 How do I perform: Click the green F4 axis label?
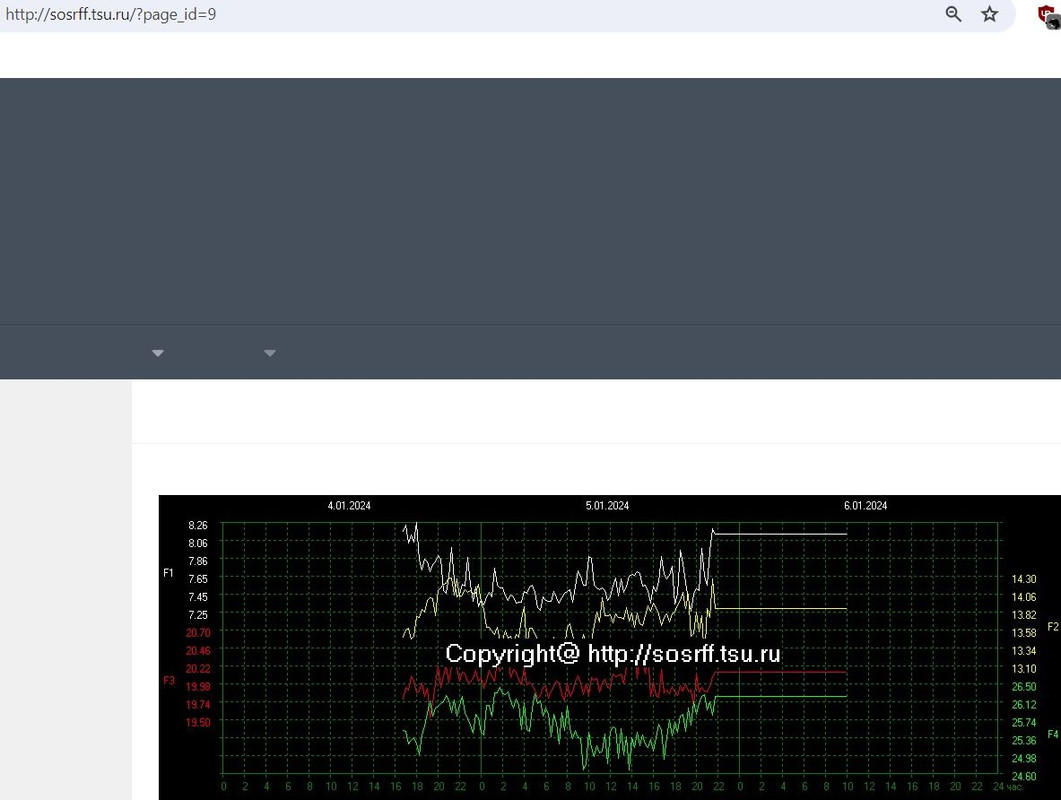pyautogui.click(x=1053, y=734)
